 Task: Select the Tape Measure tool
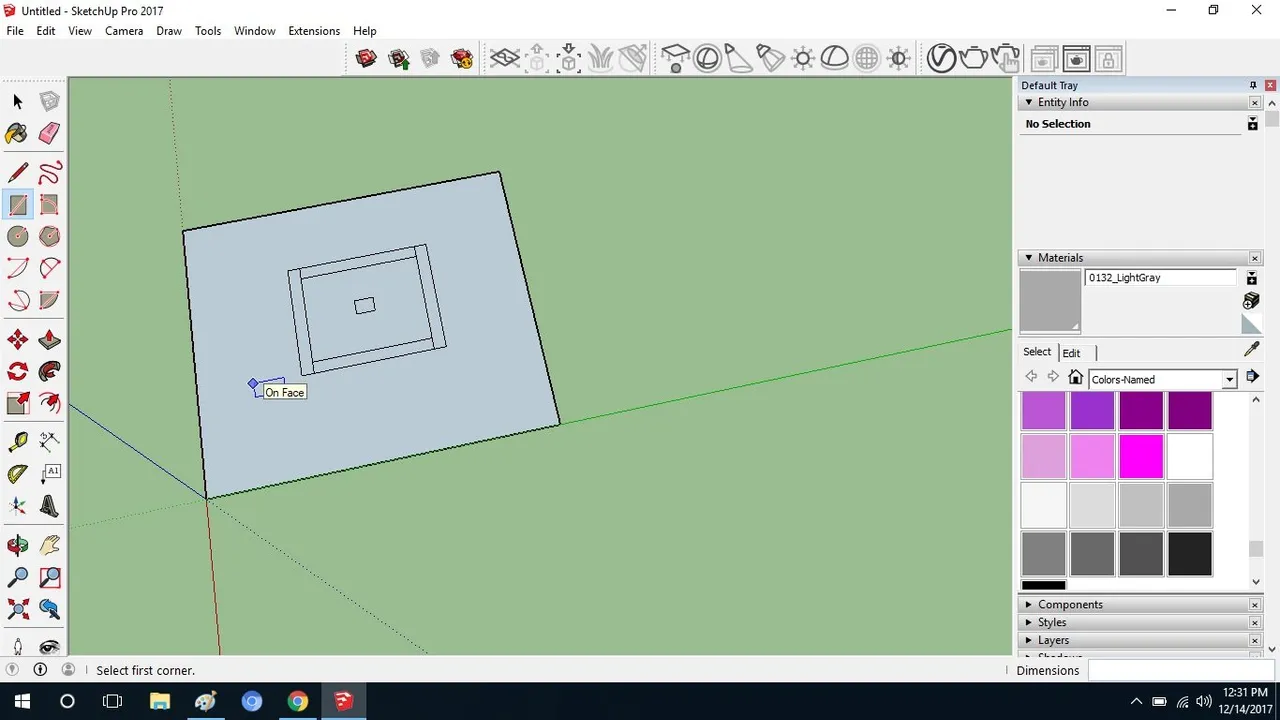click(17, 442)
